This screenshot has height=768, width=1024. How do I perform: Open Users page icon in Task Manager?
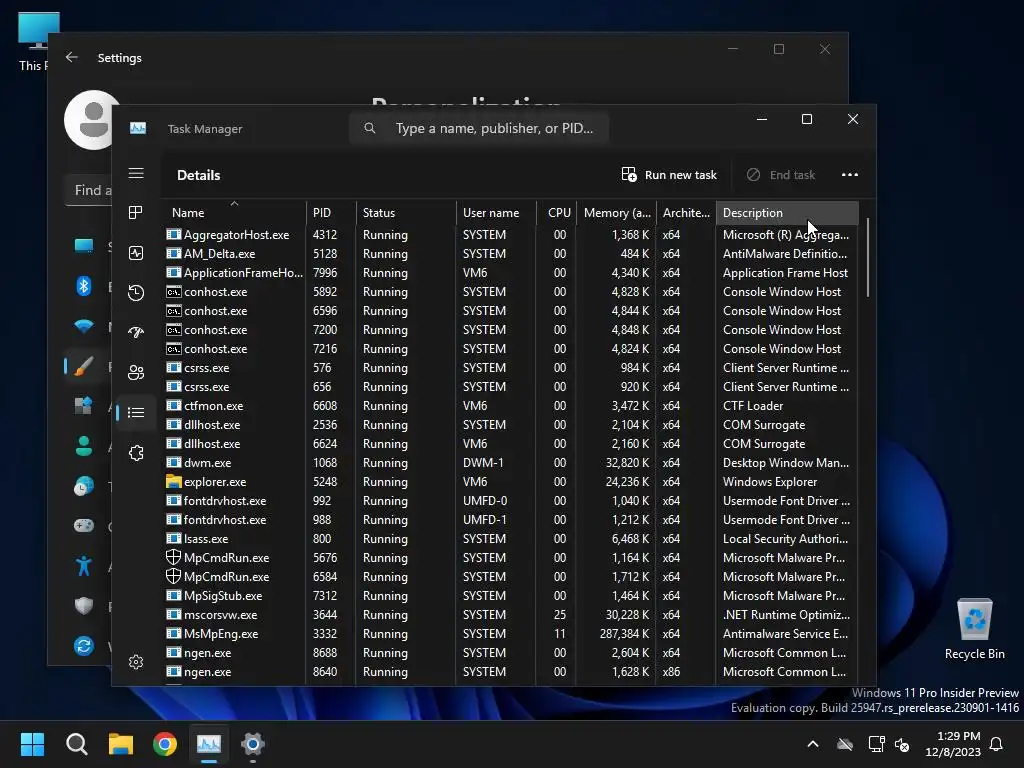pyautogui.click(x=136, y=372)
